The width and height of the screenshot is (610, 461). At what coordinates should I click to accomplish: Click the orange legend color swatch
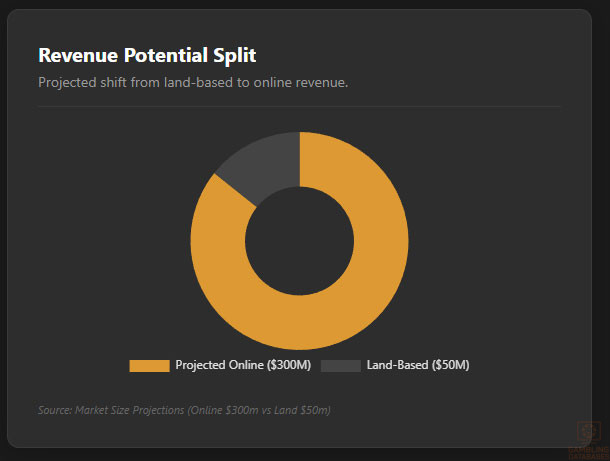(x=149, y=366)
